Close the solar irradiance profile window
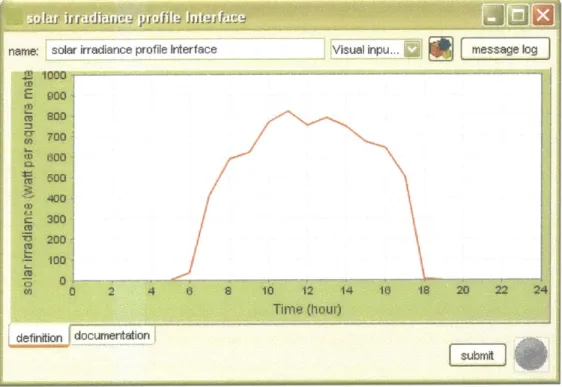Screen dimensions: 562x387 pyautogui.click(x=543, y=15)
